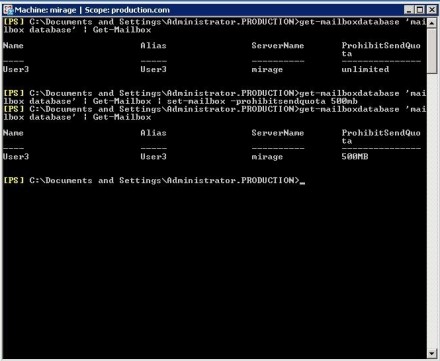Viewport: 440px width, 361px height.
Task: Click 'User3' name in the unlimited row
Action: click(x=16, y=69)
